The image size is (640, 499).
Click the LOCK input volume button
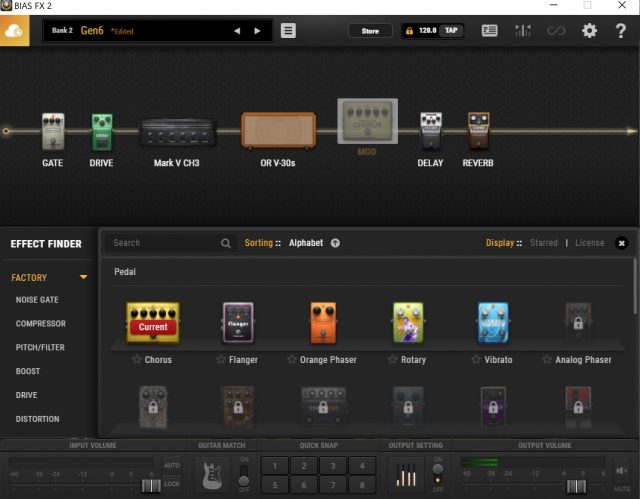point(172,484)
